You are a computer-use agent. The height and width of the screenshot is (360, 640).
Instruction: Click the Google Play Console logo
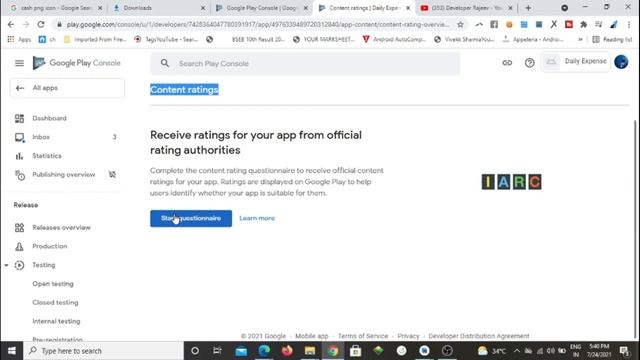click(x=77, y=63)
